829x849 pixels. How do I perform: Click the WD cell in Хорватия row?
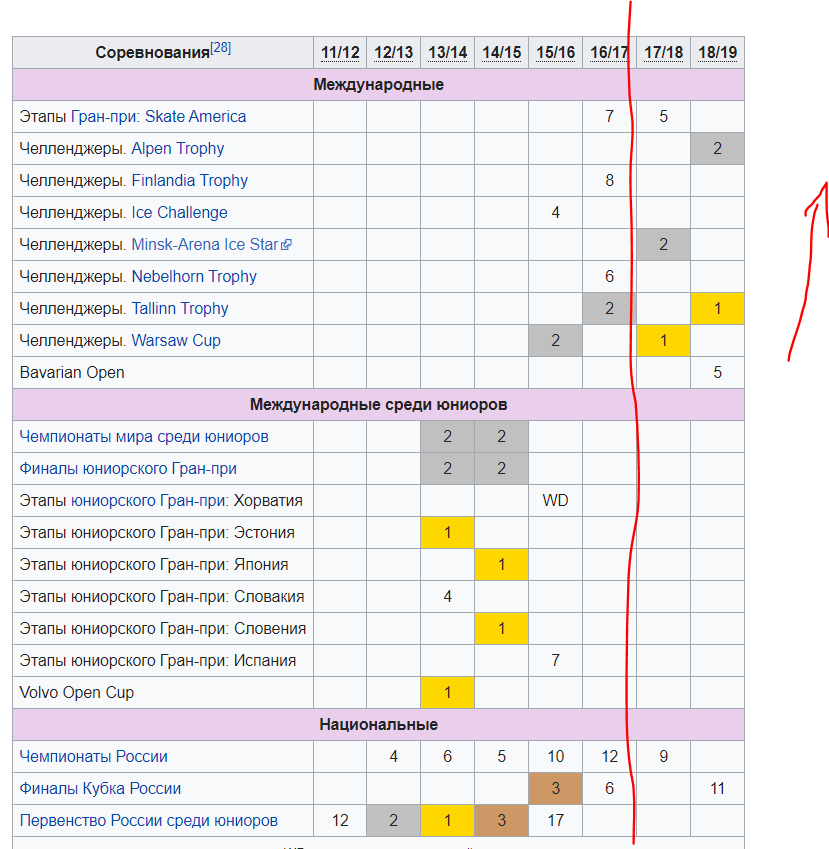(556, 500)
